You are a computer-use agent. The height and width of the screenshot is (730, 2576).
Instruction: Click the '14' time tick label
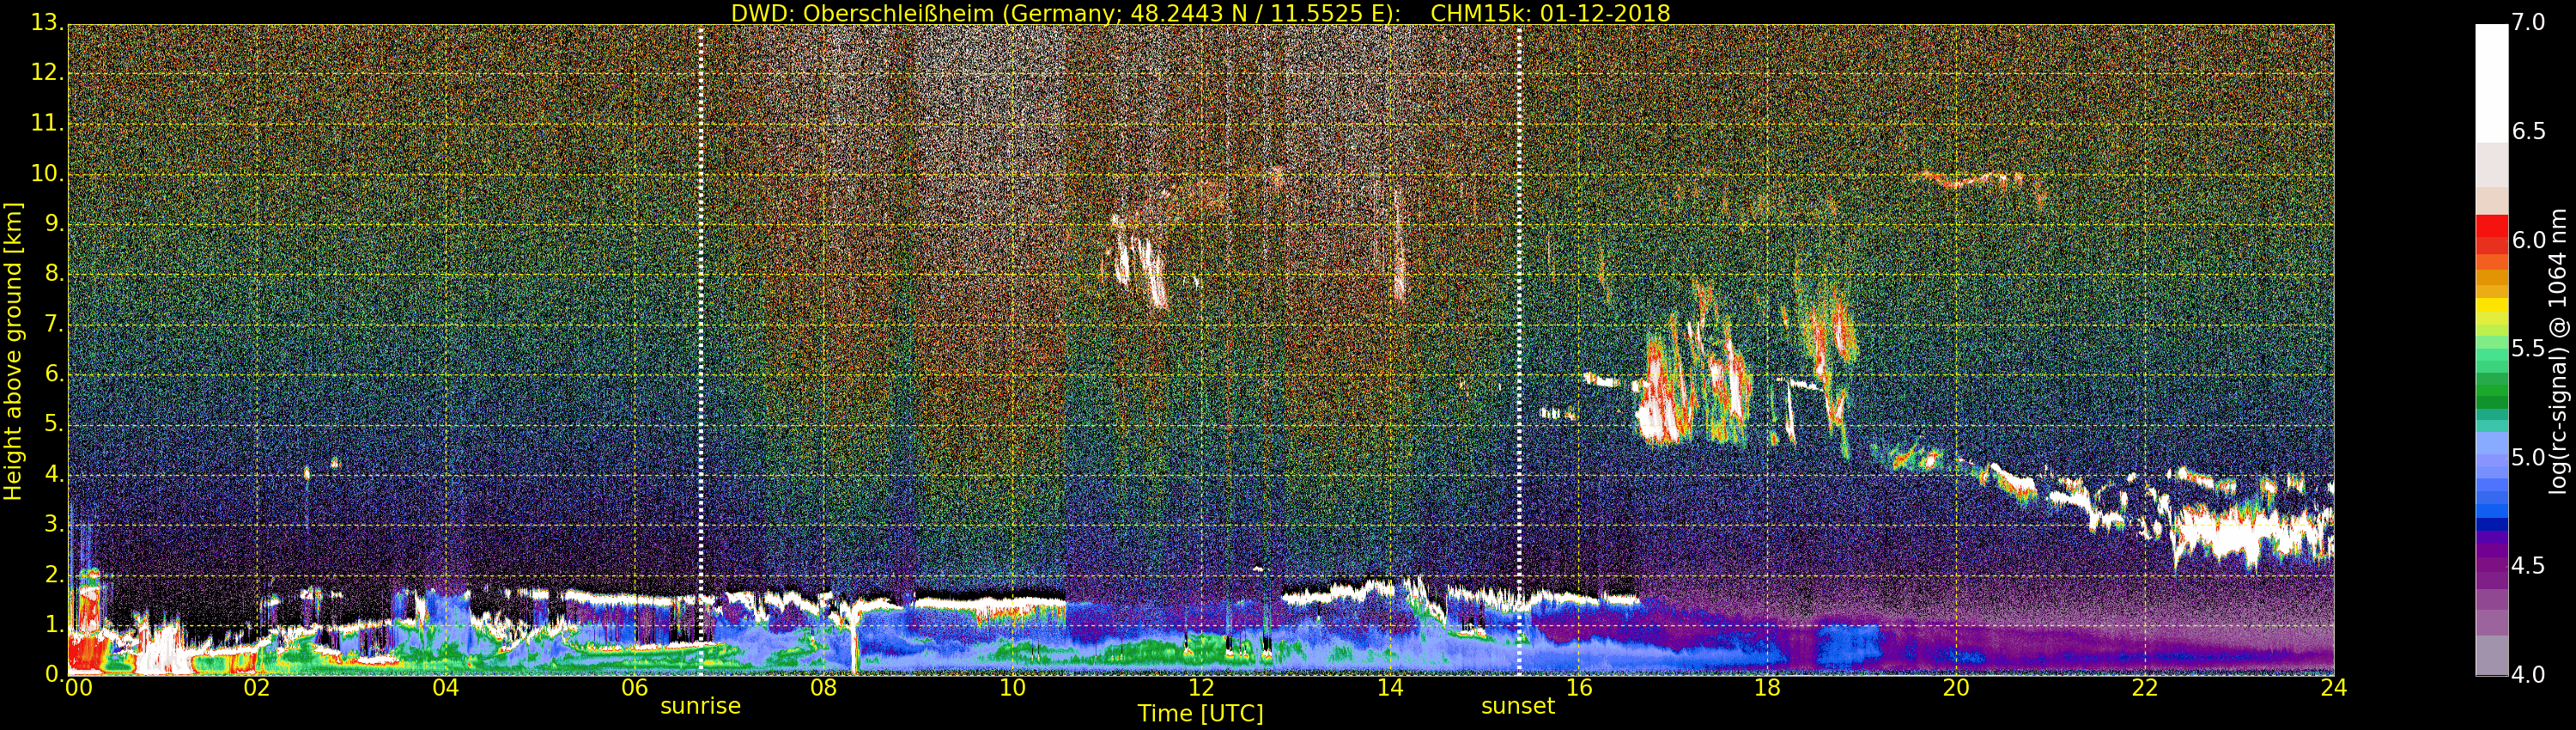coord(1390,688)
